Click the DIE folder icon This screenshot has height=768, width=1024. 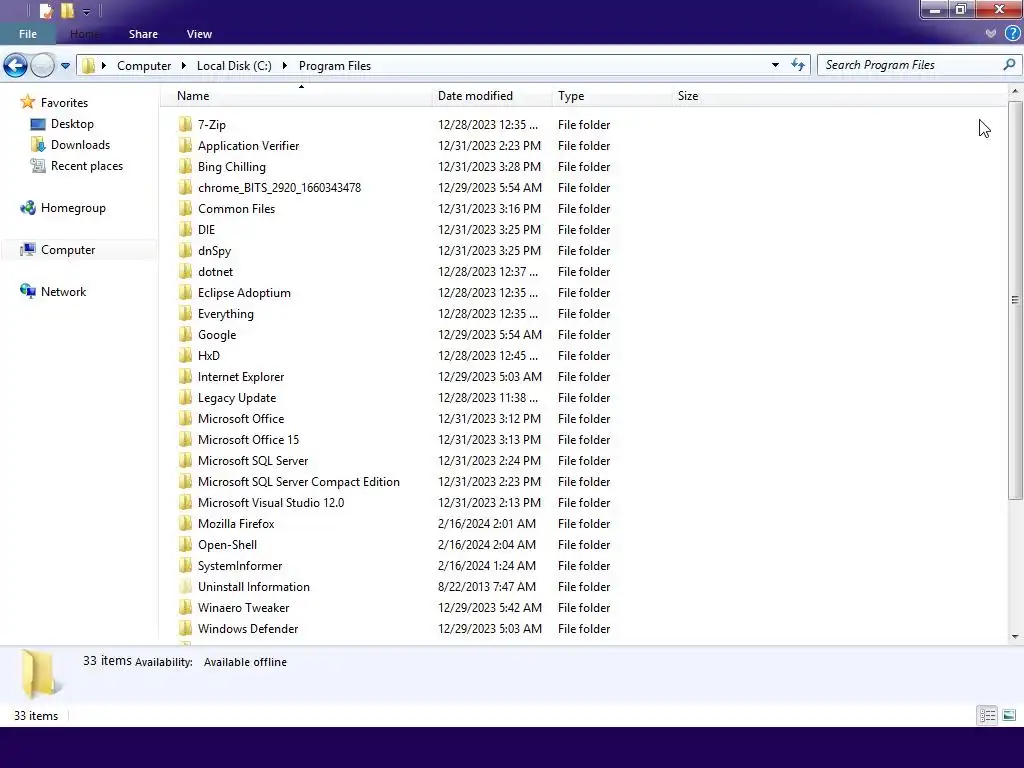(x=185, y=229)
